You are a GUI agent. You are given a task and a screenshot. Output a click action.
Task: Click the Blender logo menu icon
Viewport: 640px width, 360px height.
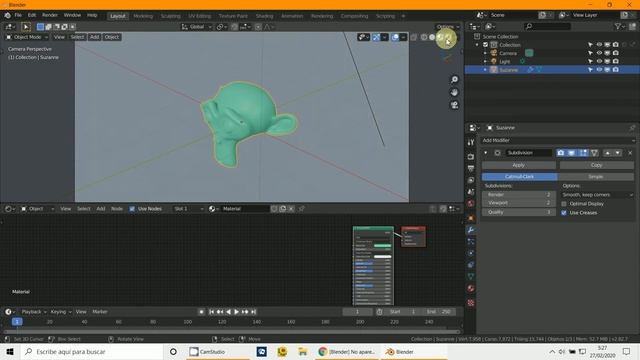tap(7, 16)
